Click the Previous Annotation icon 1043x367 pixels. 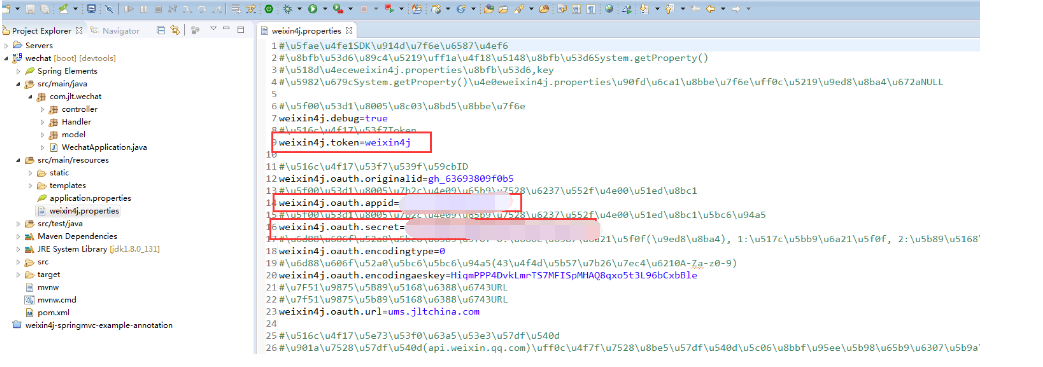click(x=670, y=9)
